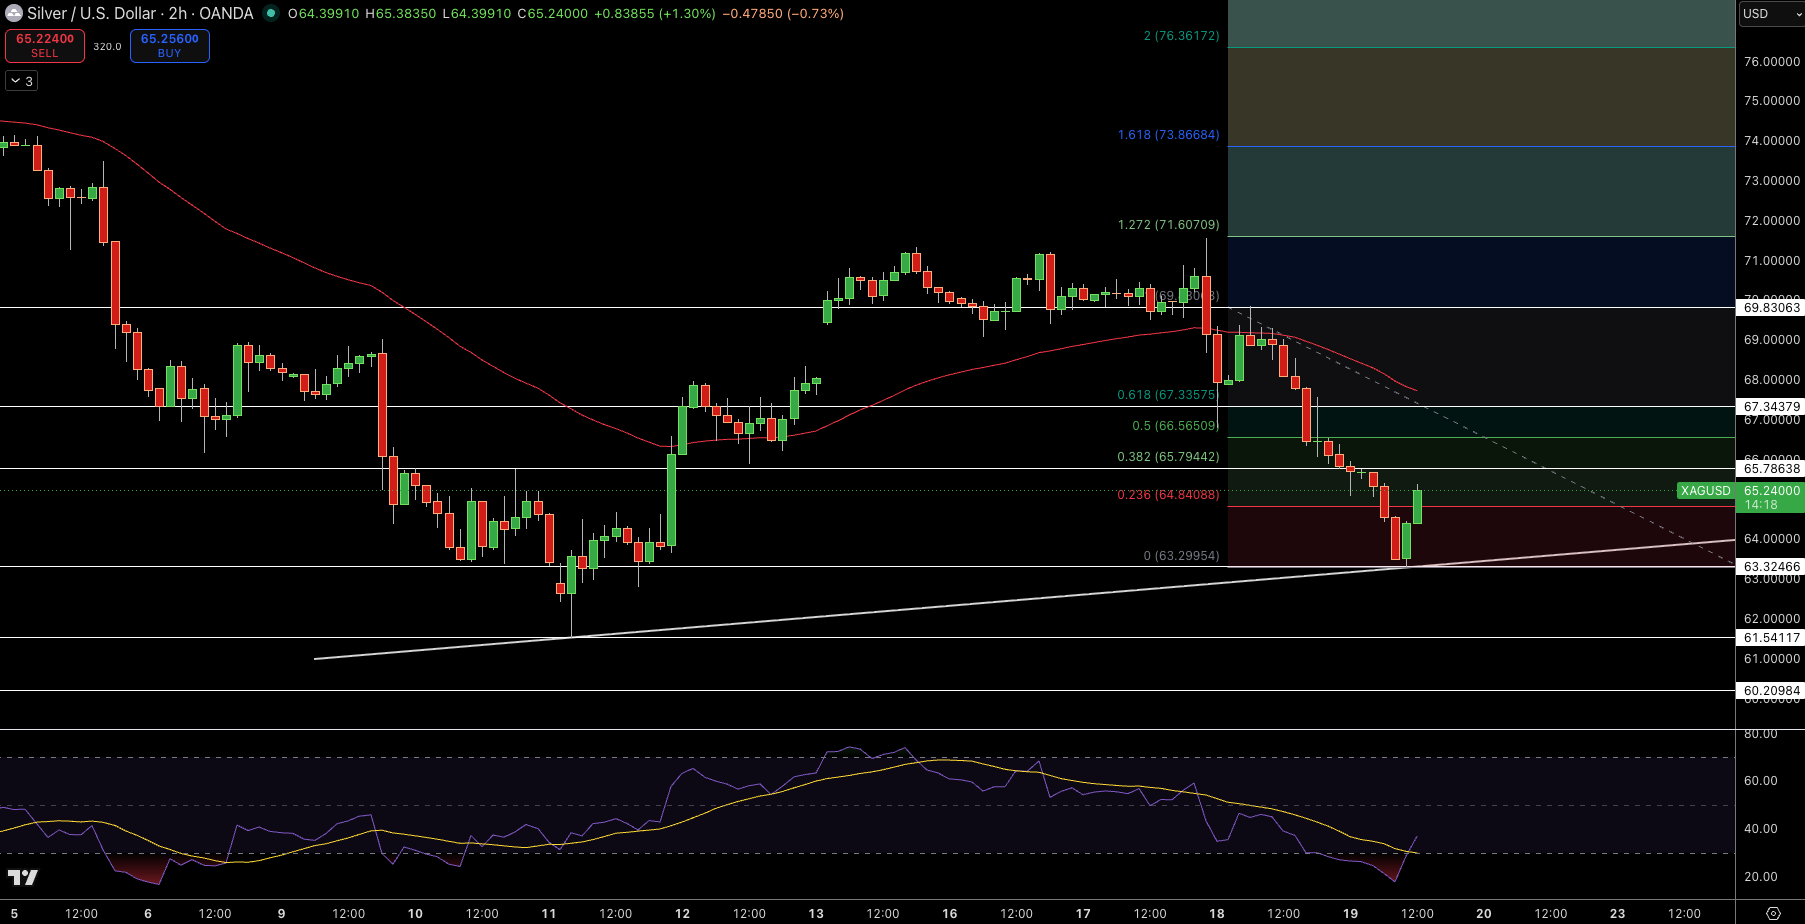Screen dimensions: 1805x924
Task: Click date label 23 on the time axis
Action: (1617, 913)
